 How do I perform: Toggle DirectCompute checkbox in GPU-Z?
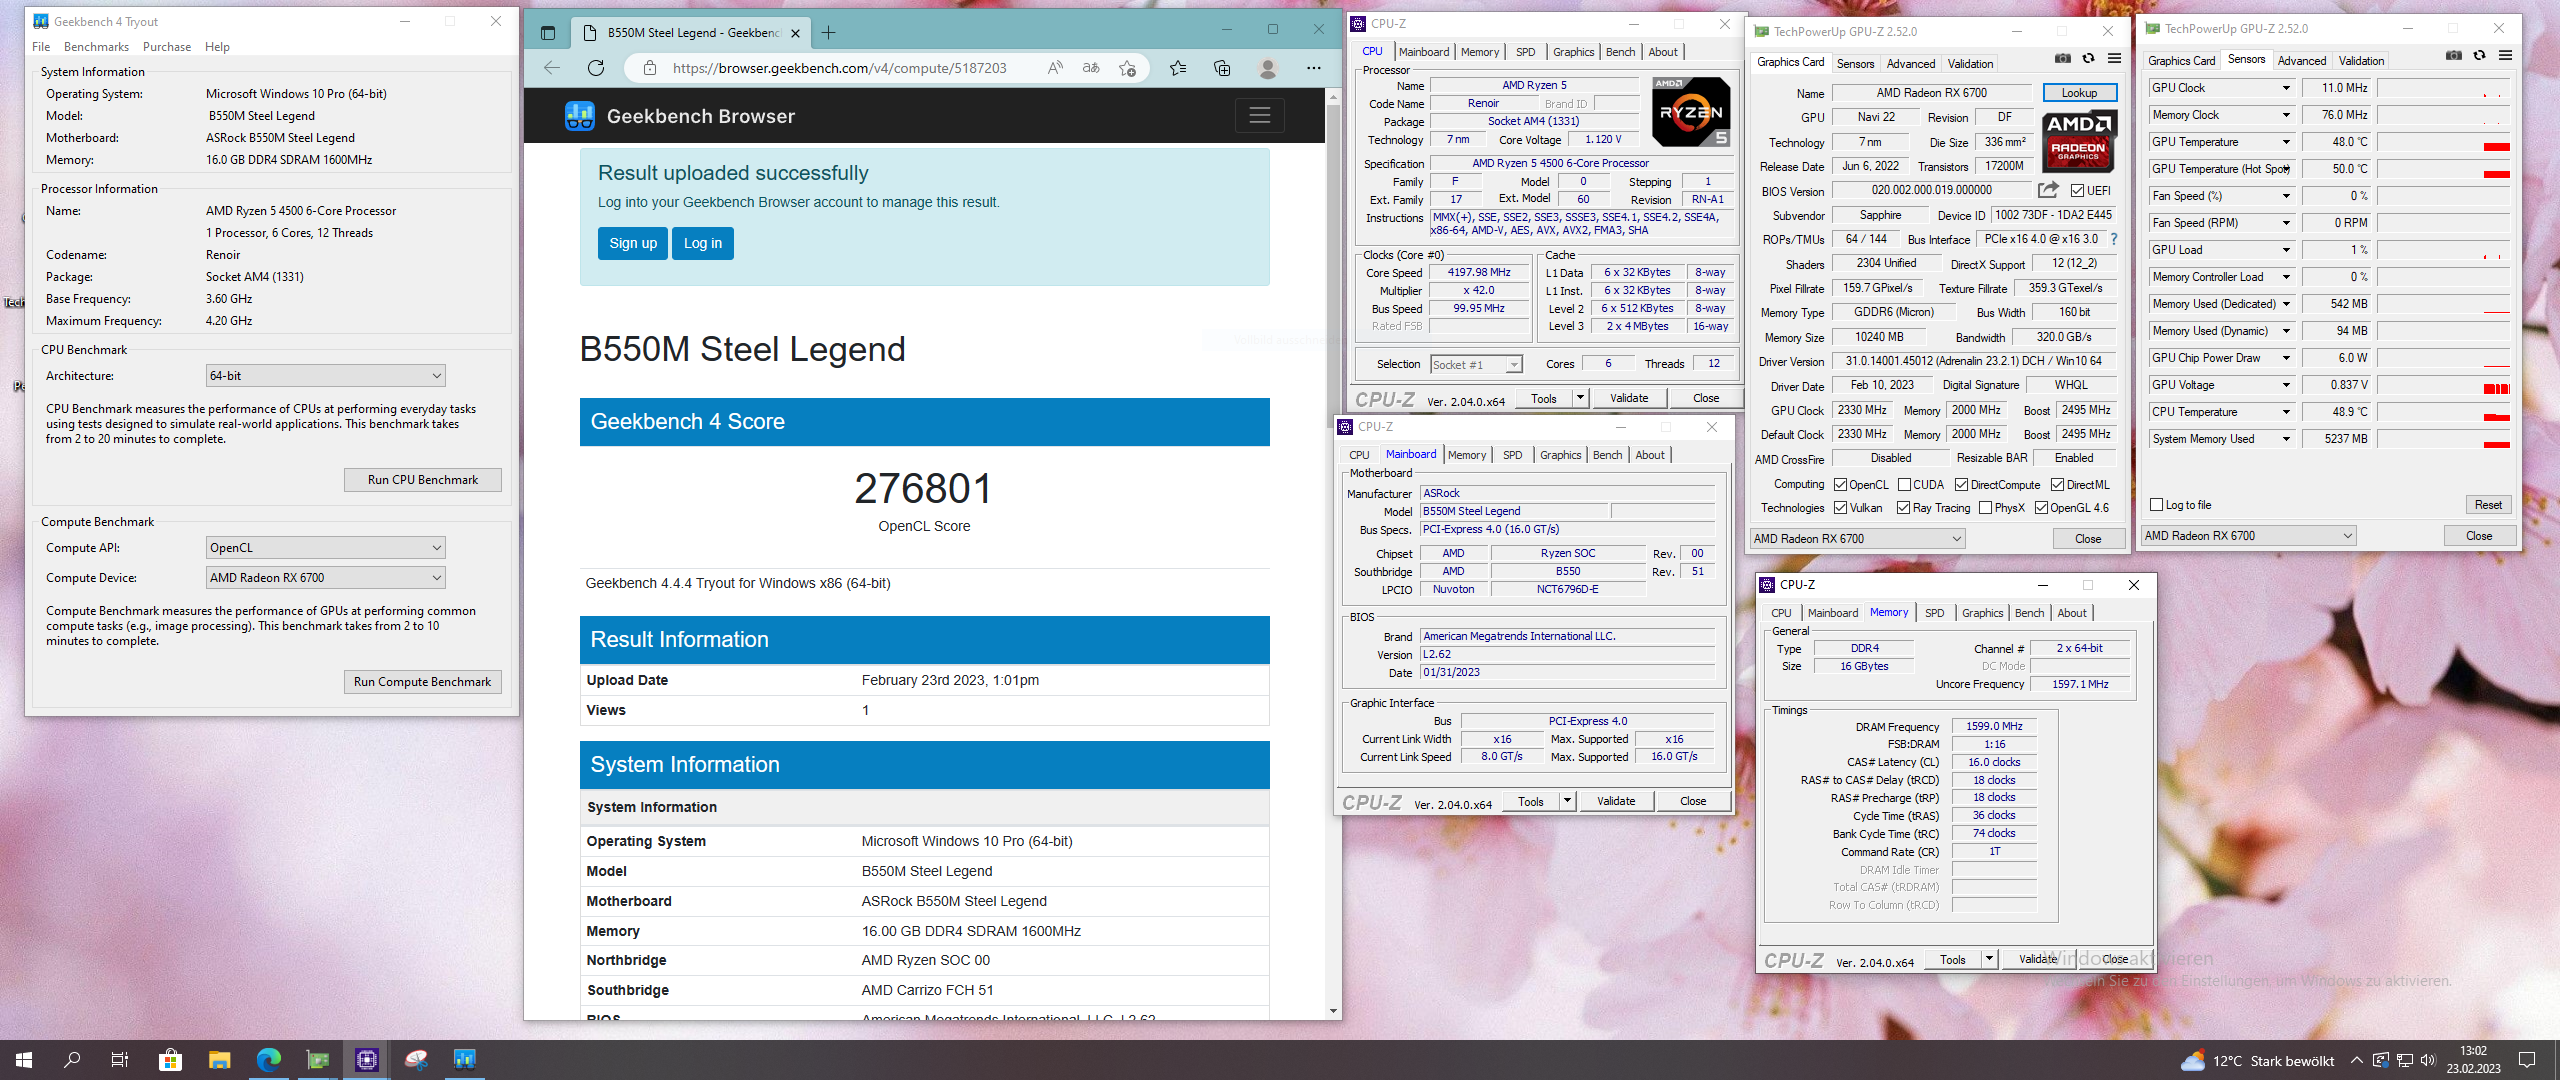pyautogui.click(x=1961, y=485)
